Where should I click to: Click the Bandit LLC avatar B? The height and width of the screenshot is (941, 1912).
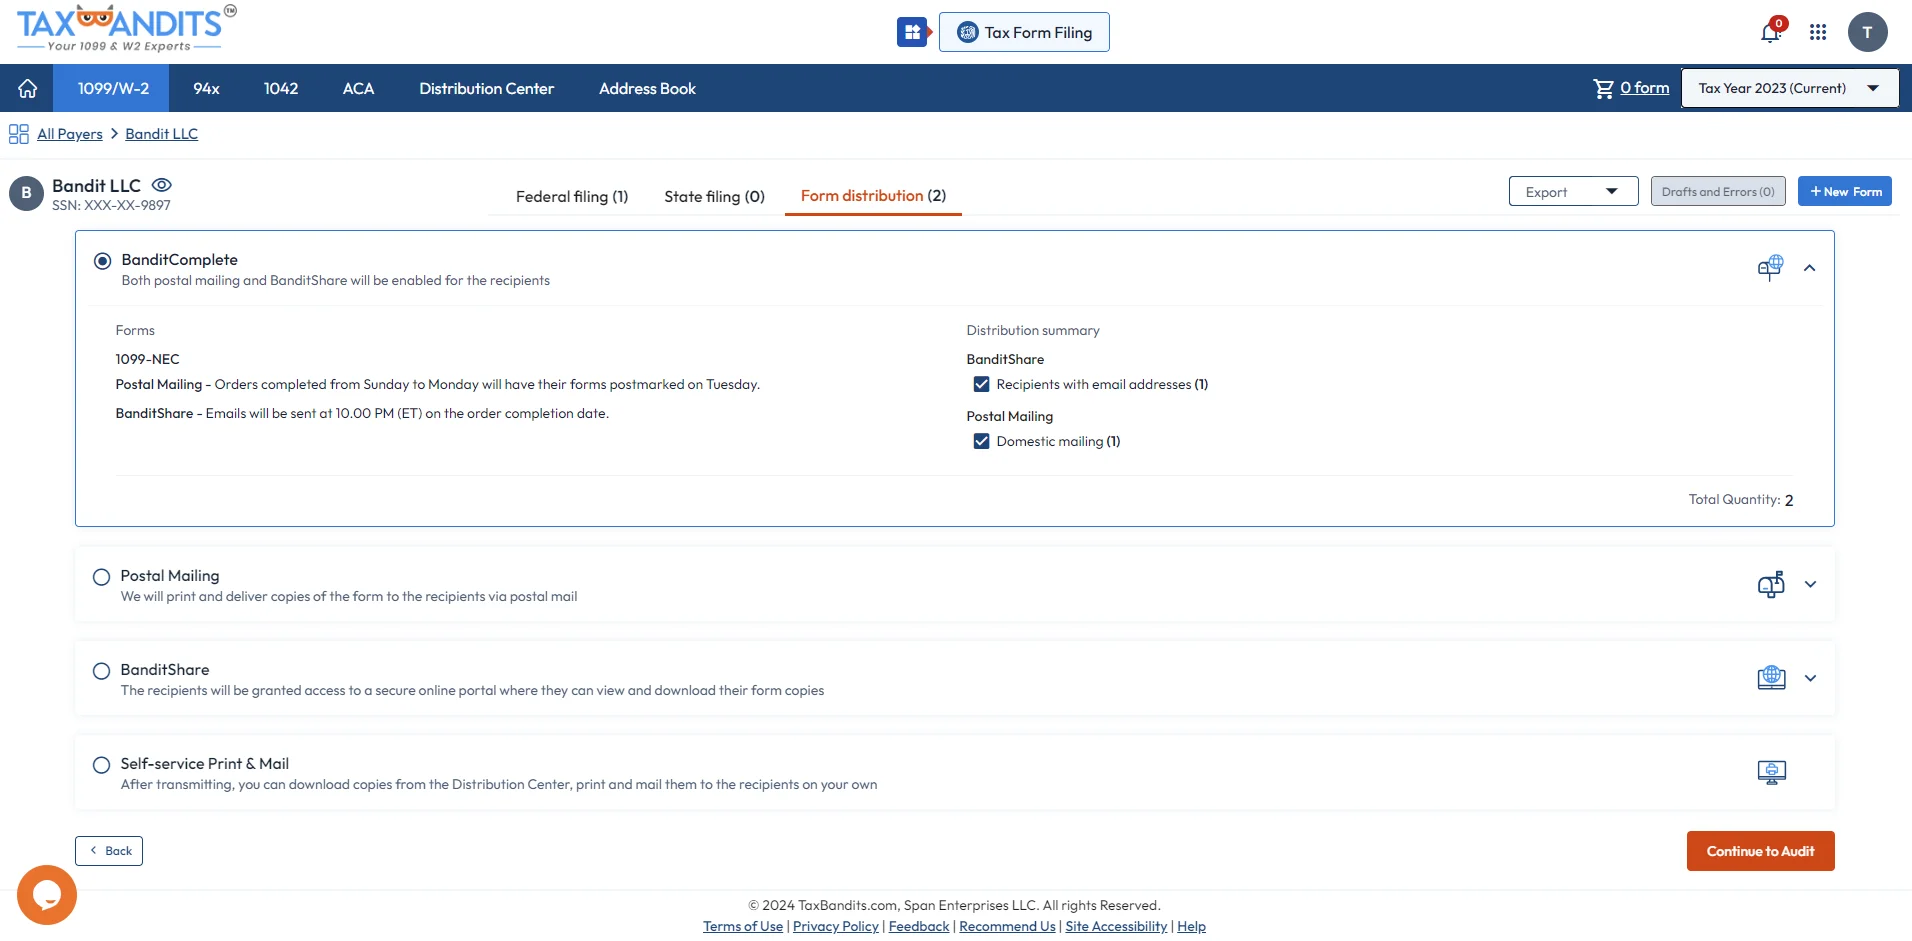click(x=26, y=193)
